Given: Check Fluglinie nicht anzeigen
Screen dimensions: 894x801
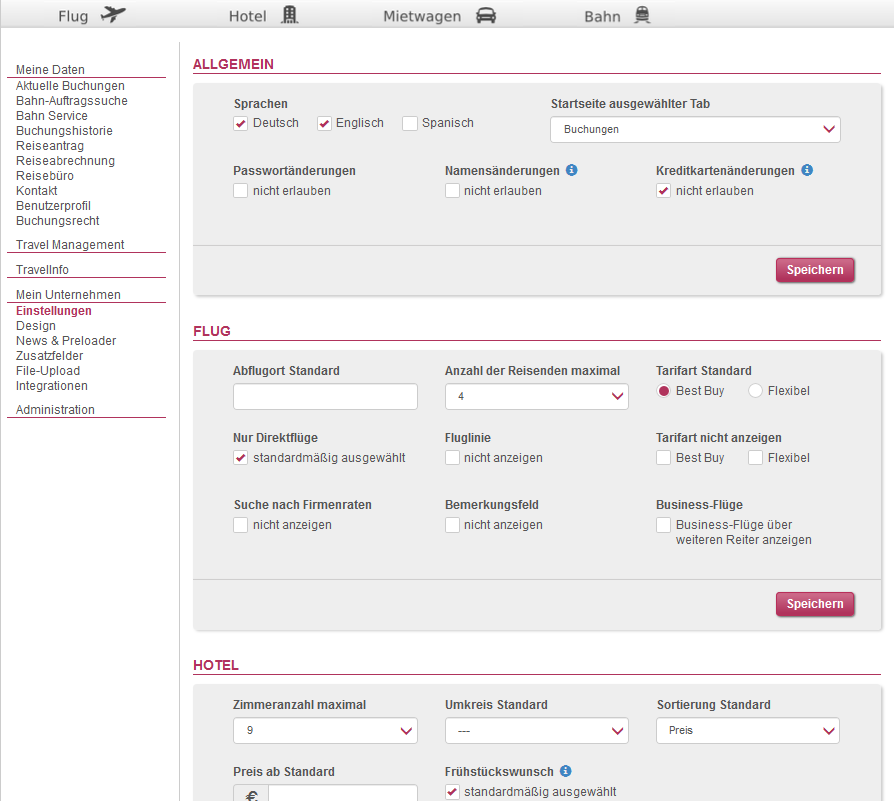Looking at the screenshot, I should [x=452, y=457].
